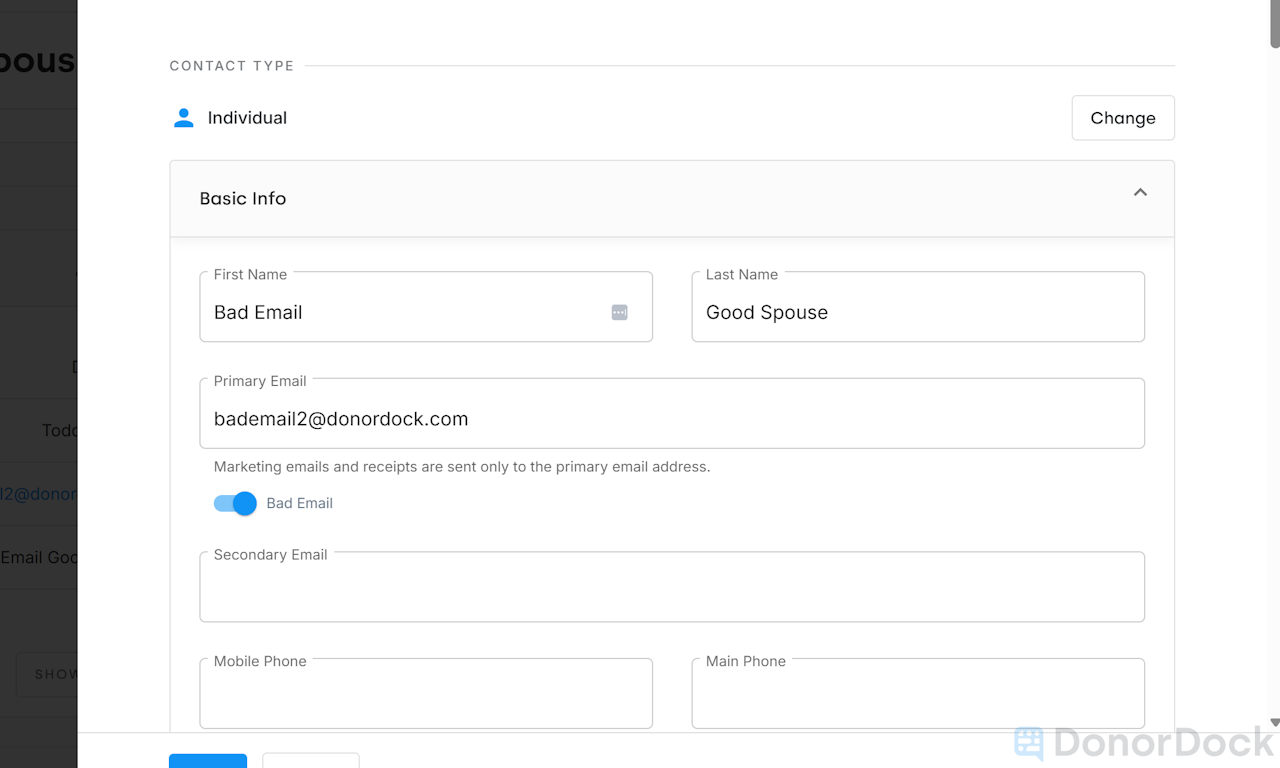Click the Basic Info header title
This screenshot has height=768, width=1280.
(243, 198)
